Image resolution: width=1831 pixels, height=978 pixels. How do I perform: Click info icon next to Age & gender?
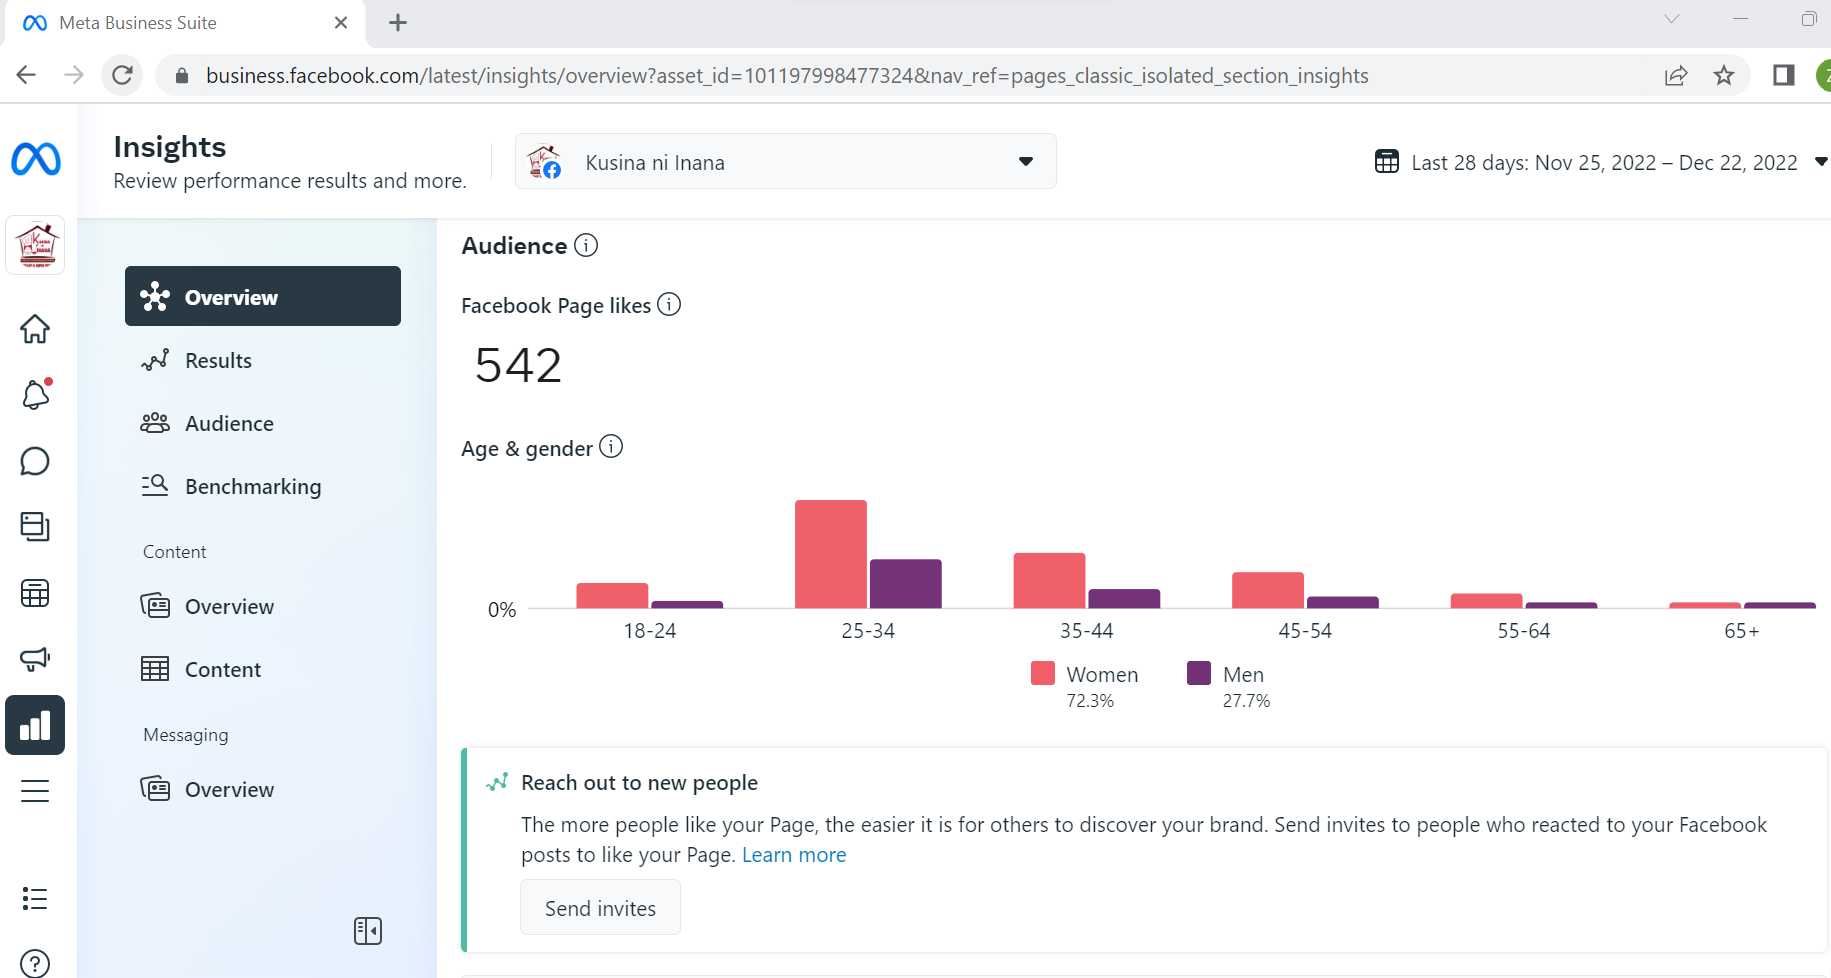611,447
